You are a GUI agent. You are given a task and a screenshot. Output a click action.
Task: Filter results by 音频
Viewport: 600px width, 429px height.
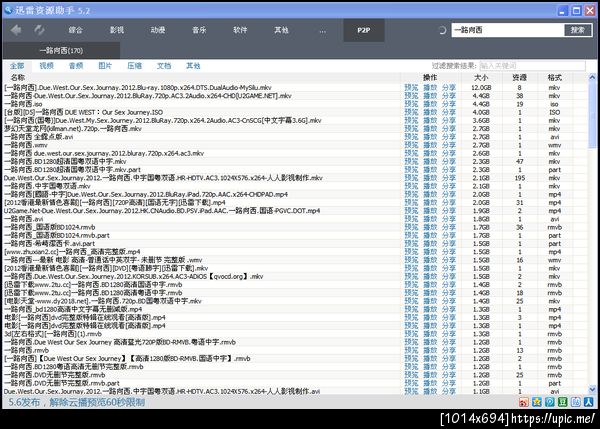pyautogui.click(x=76, y=66)
